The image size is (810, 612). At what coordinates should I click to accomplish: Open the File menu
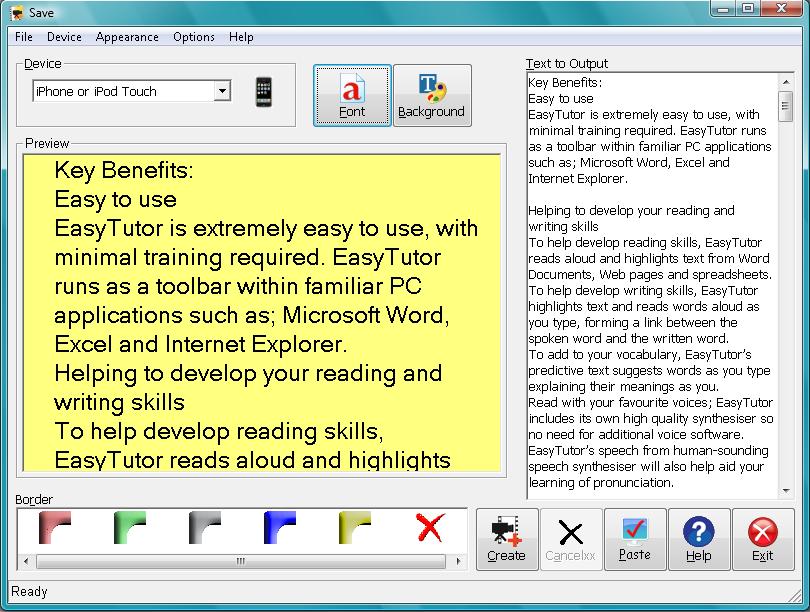(x=24, y=37)
